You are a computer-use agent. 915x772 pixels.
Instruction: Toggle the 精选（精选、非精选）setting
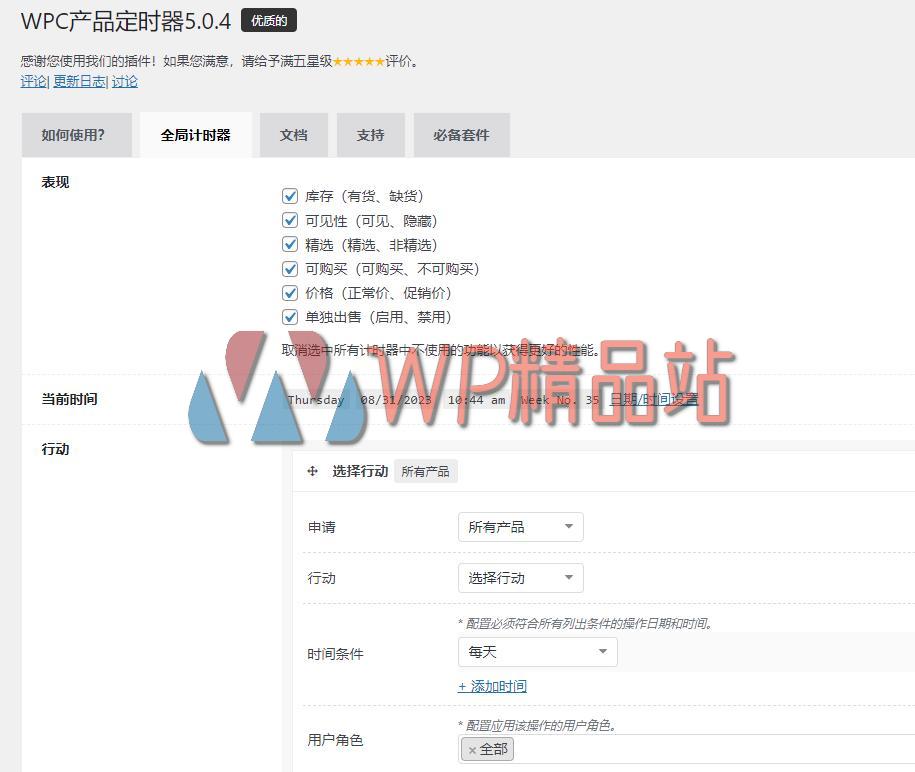pos(290,245)
